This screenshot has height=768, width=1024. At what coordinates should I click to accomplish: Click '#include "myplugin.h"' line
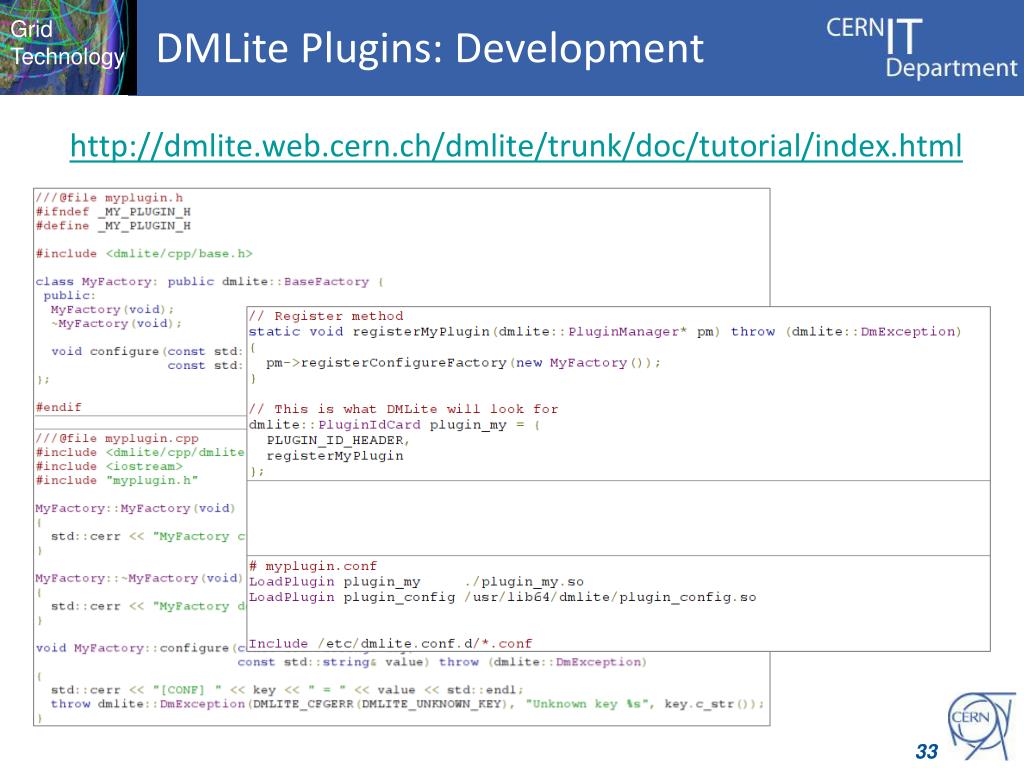tap(117, 480)
